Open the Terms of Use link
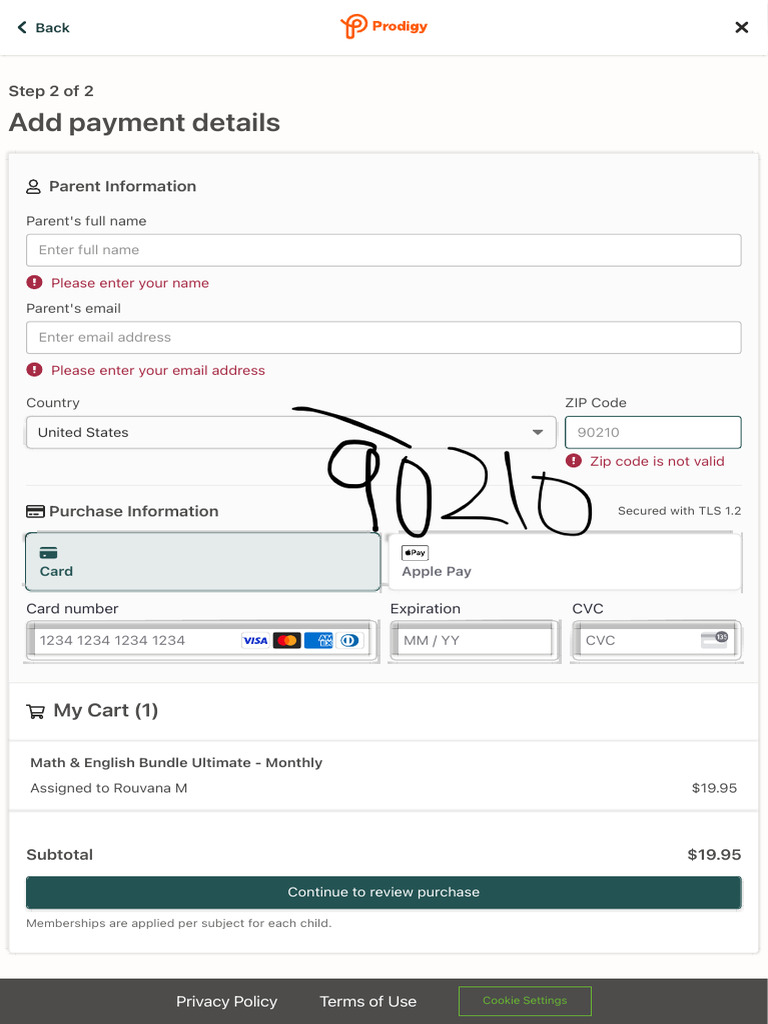 368,1001
